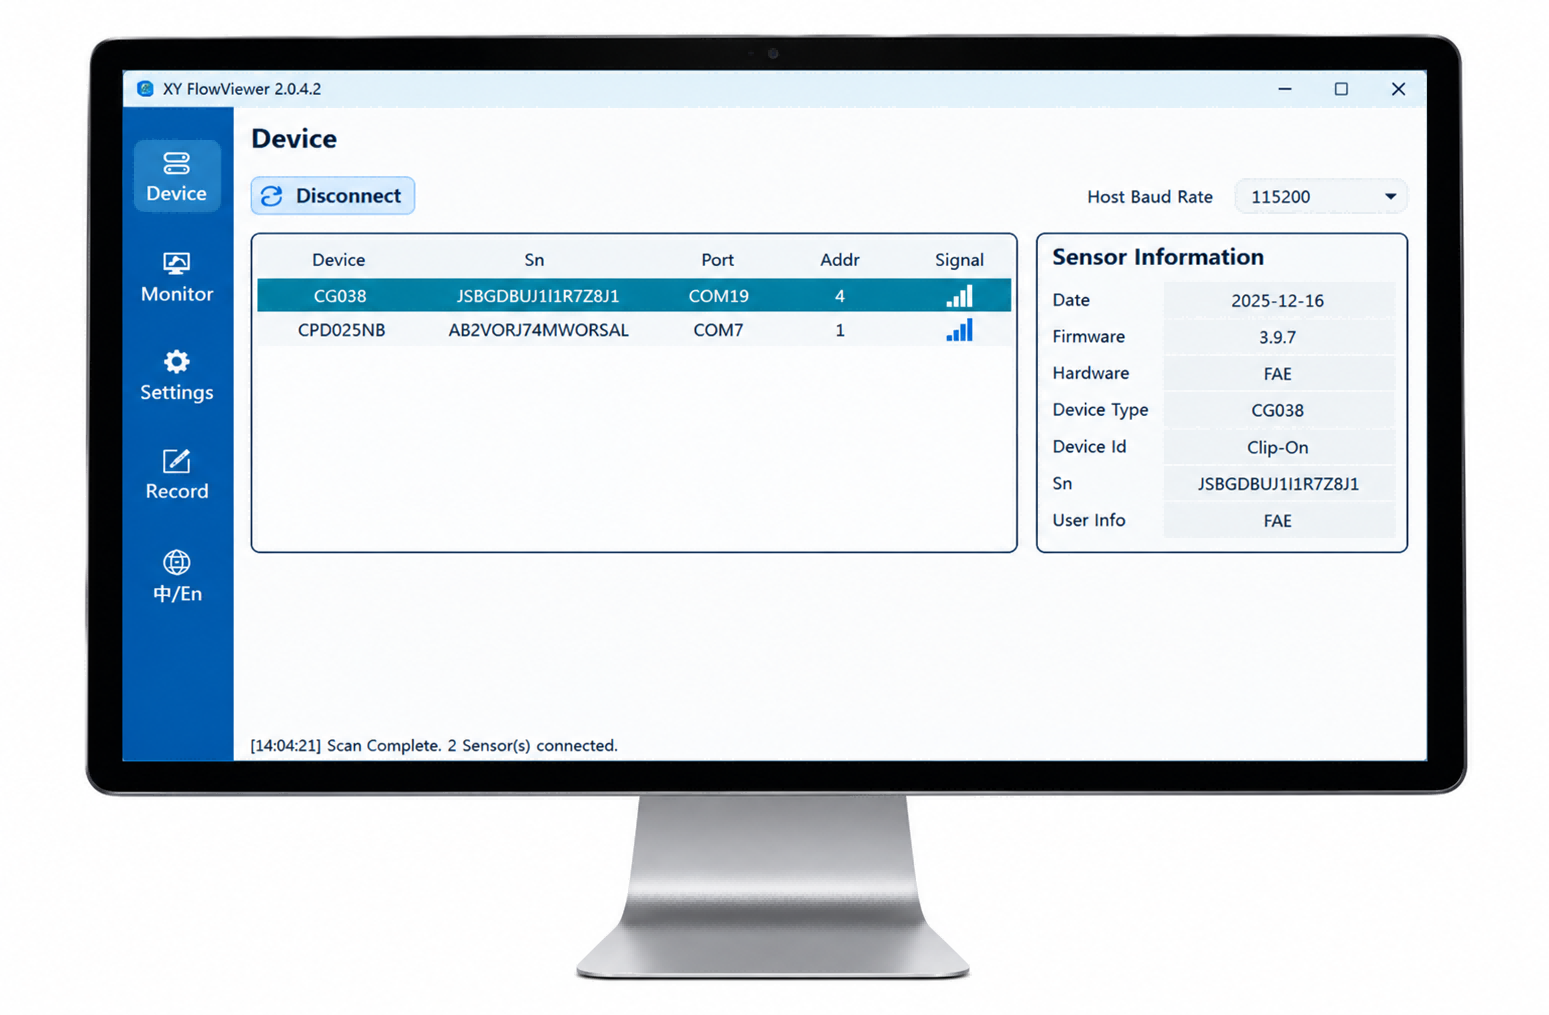
Task: Click the Hardware value FAE field
Action: 1278,374
